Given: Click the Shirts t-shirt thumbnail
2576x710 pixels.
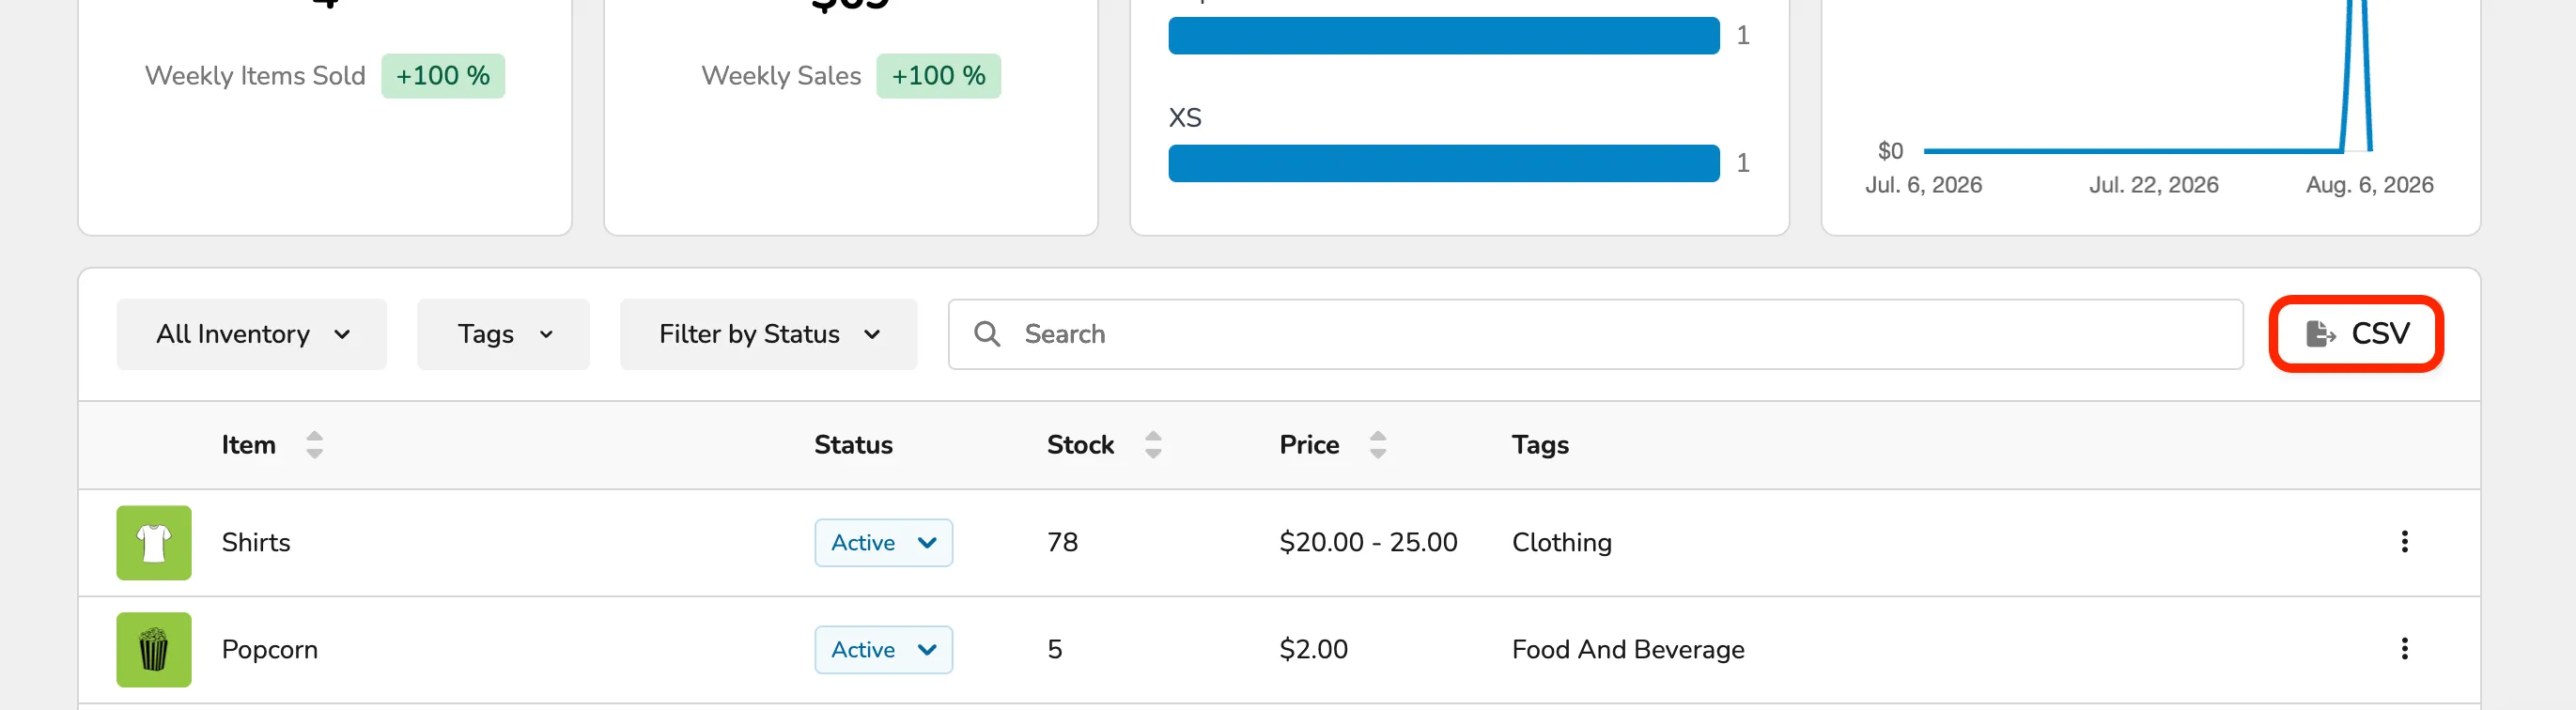Looking at the screenshot, I should click(x=154, y=543).
